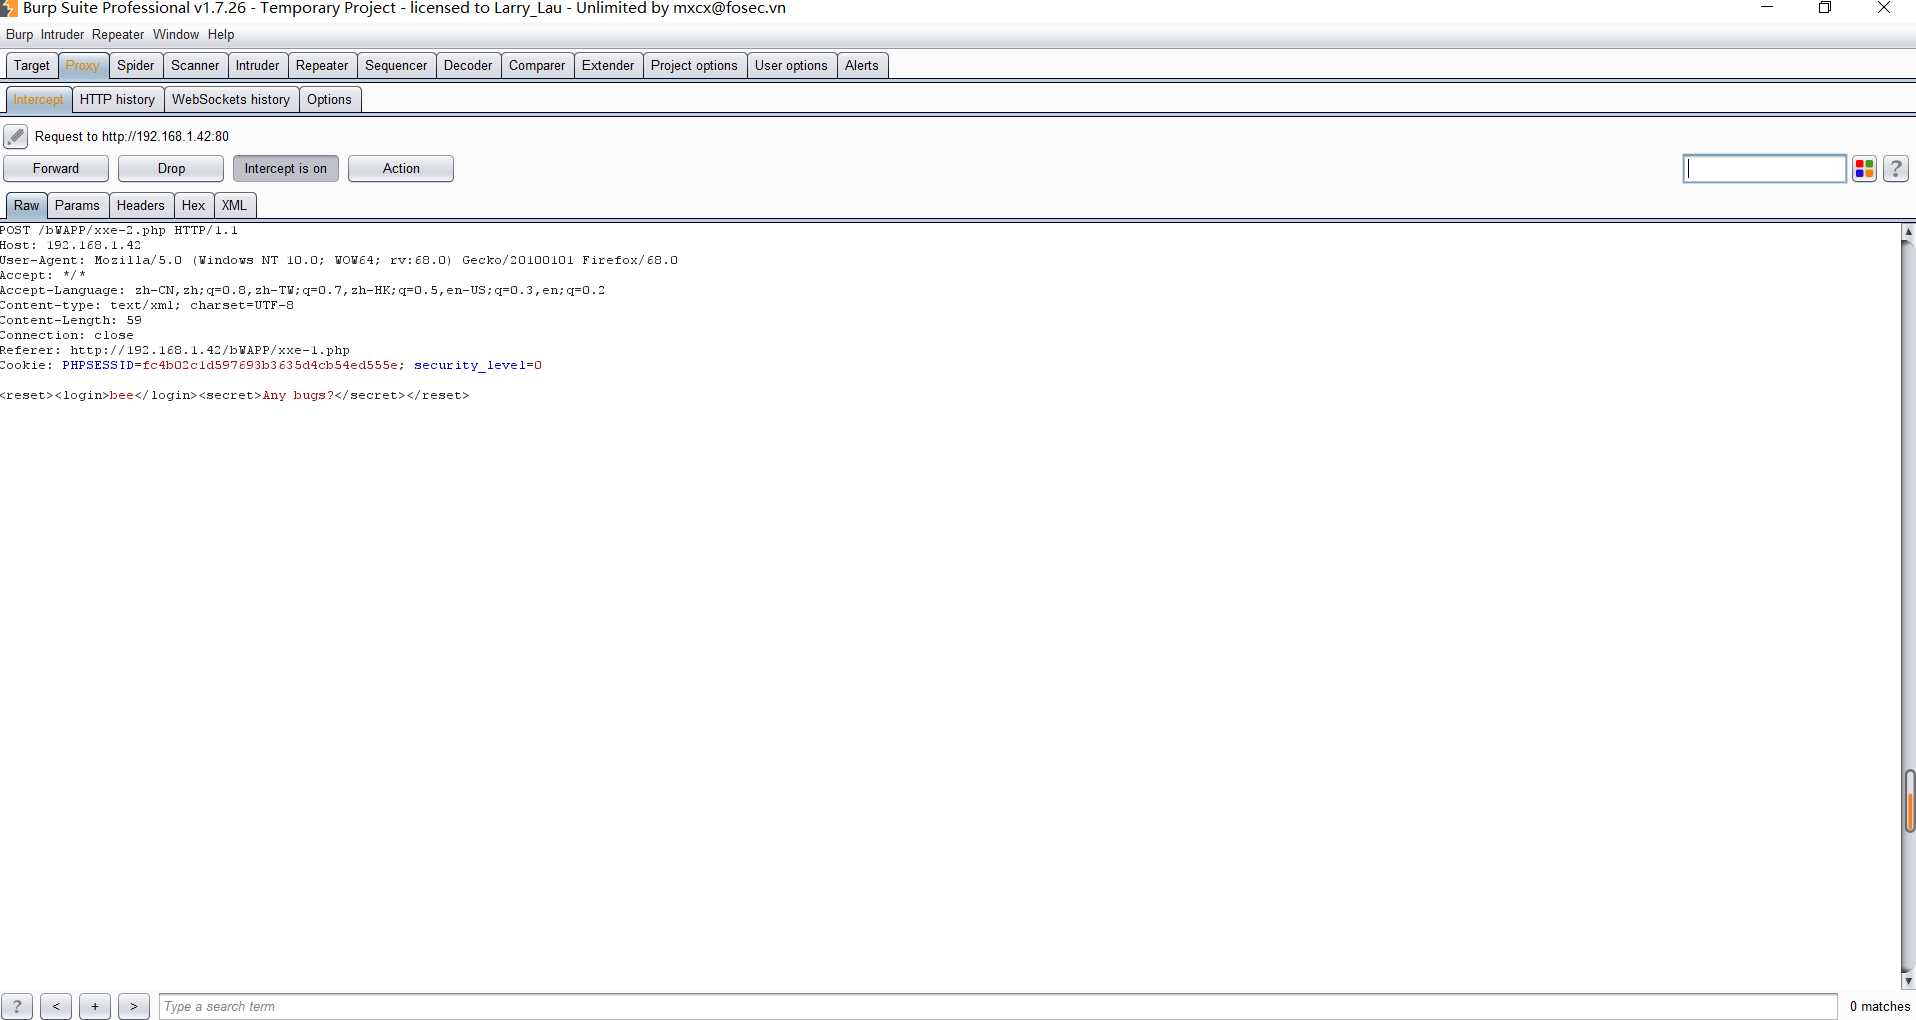Open the Window menu
The image size is (1916, 1020).
[176, 35]
